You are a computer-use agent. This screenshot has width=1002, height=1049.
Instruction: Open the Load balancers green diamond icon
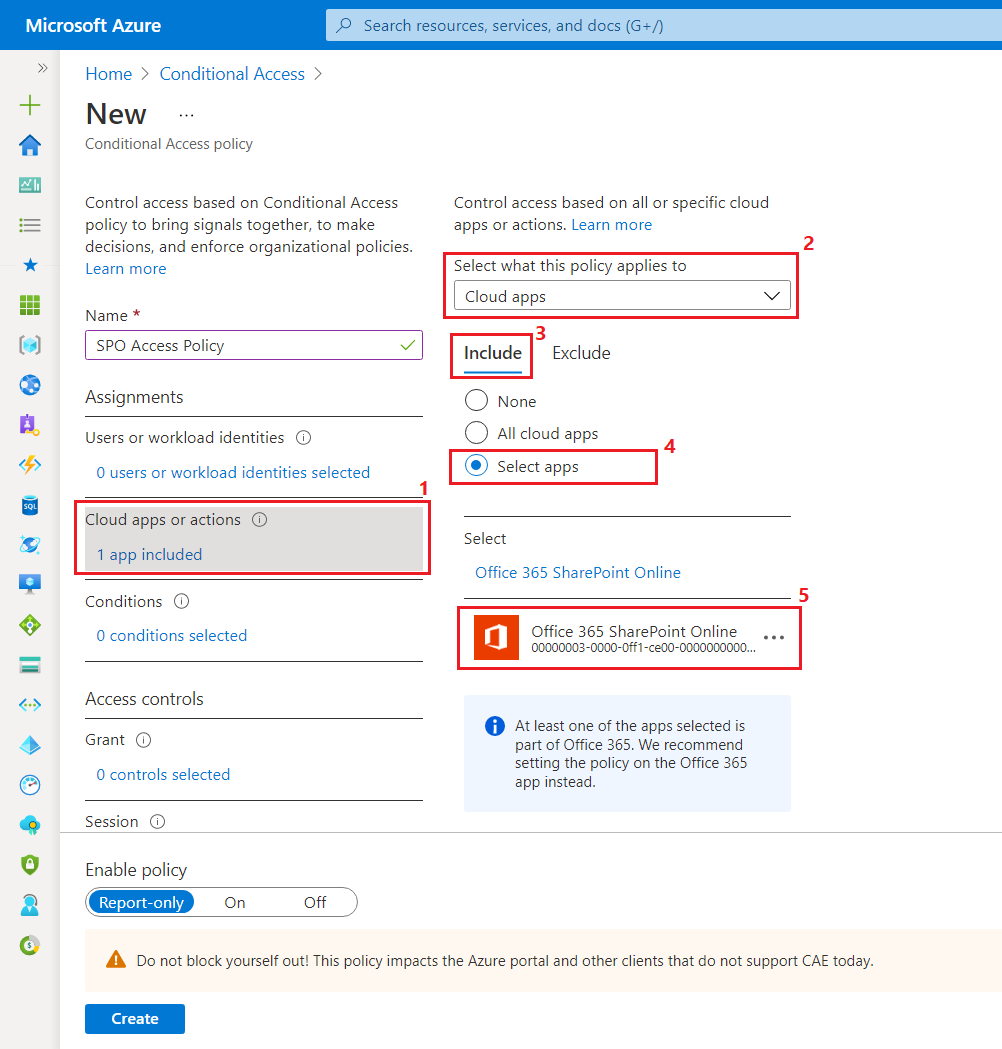coord(29,625)
